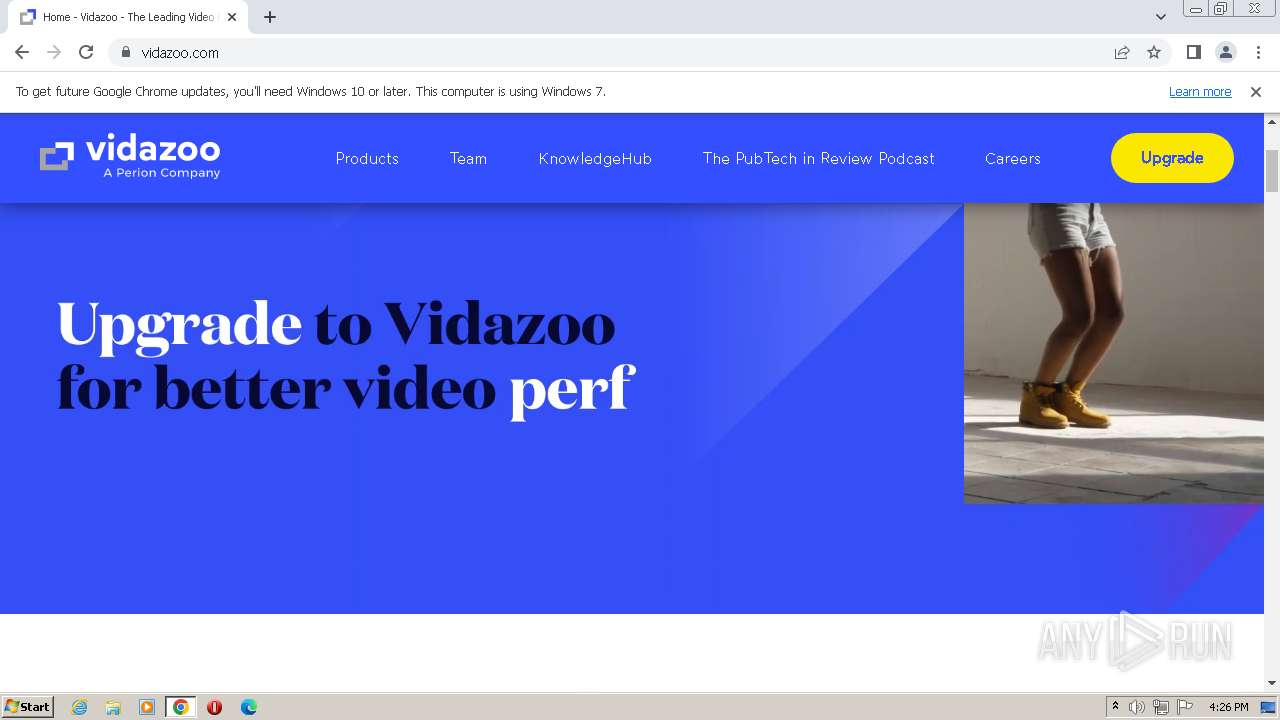The height and width of the screenshot is (720, 1280).
Task: Open the Team page
Action: (468, 158)
